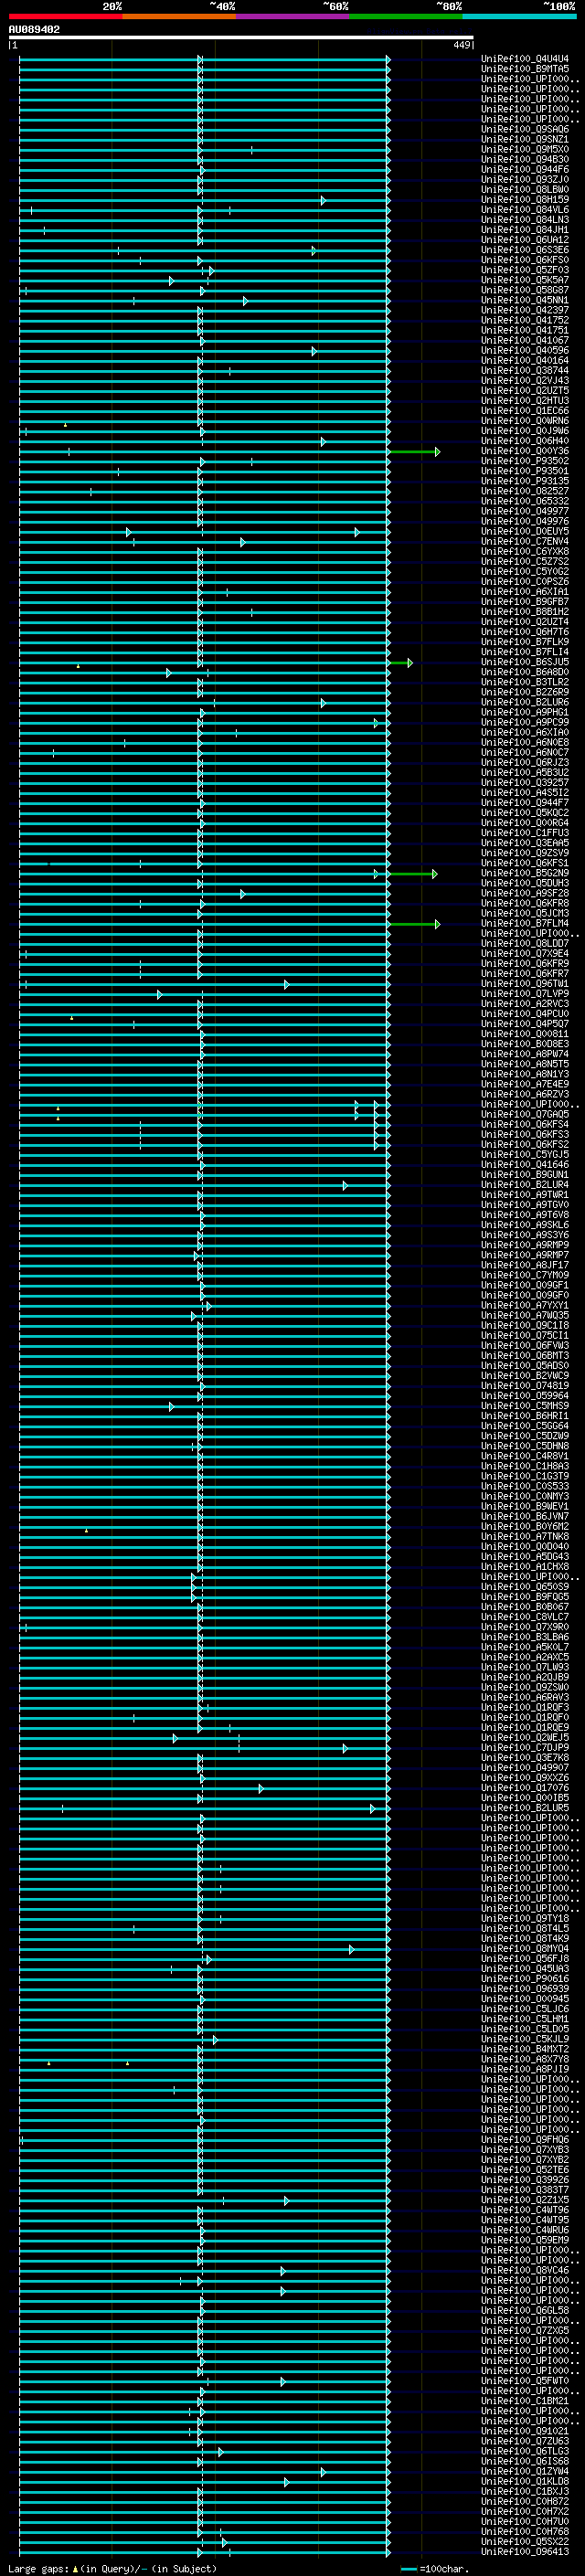Open hit UniRef100_Q00Y36
Screen dimensions: 585x2576
point(525,451)
